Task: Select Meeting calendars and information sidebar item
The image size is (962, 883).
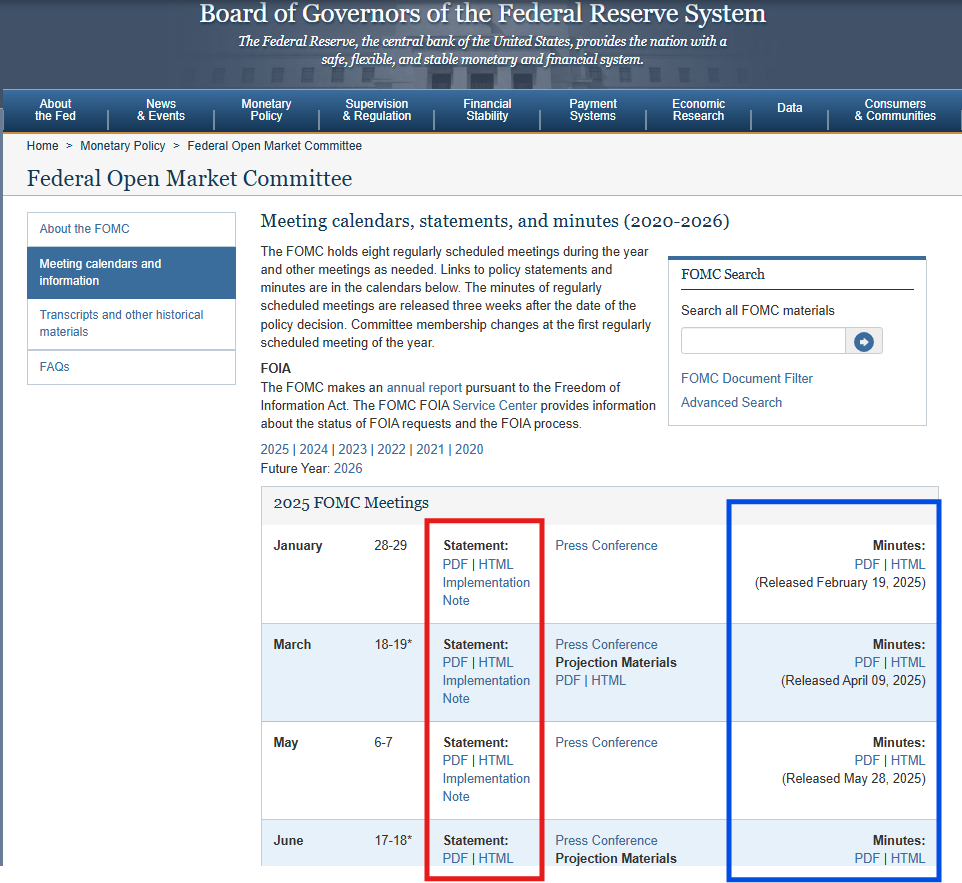Action: [x=131, y=272]
